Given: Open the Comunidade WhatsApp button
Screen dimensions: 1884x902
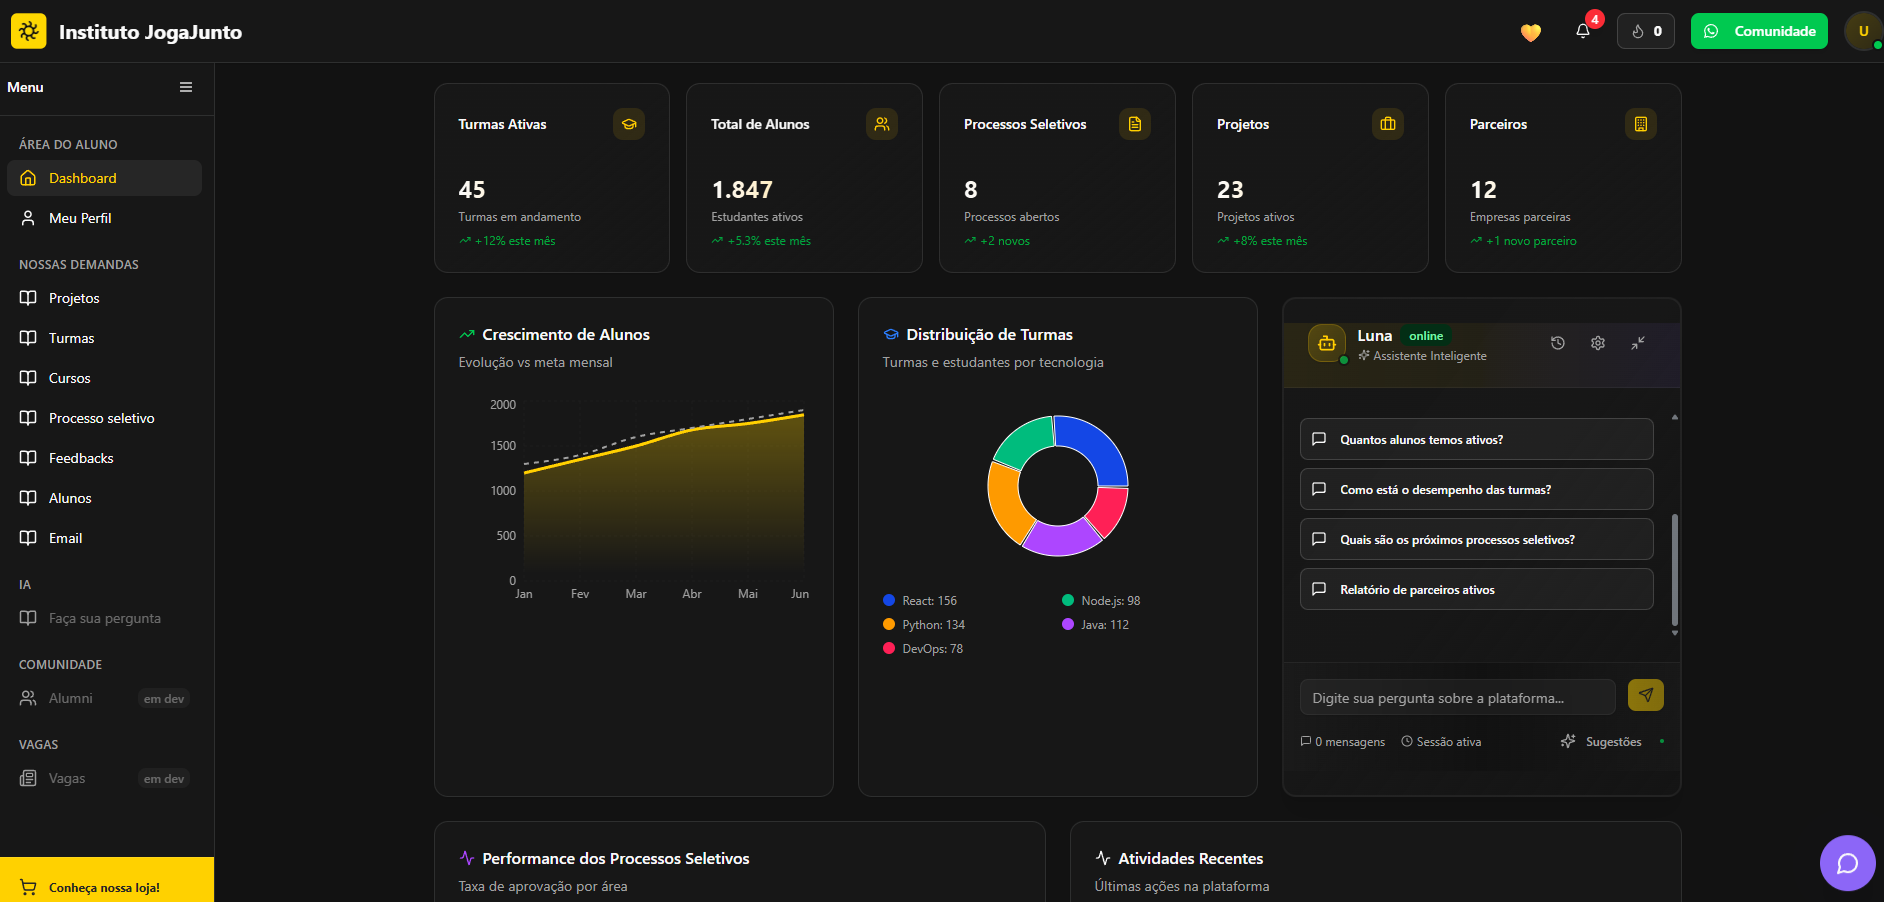Looking at the screenshot, I should (1759, 31).
